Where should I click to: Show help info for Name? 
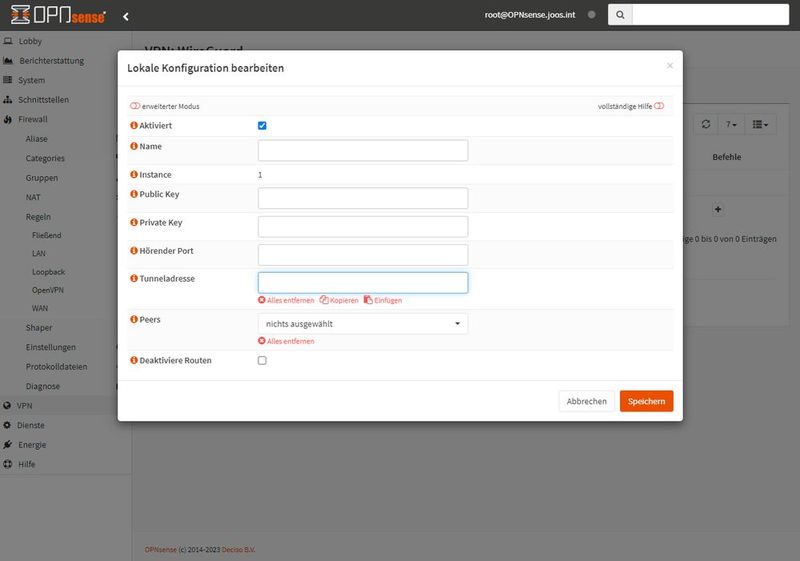[134, 146]
